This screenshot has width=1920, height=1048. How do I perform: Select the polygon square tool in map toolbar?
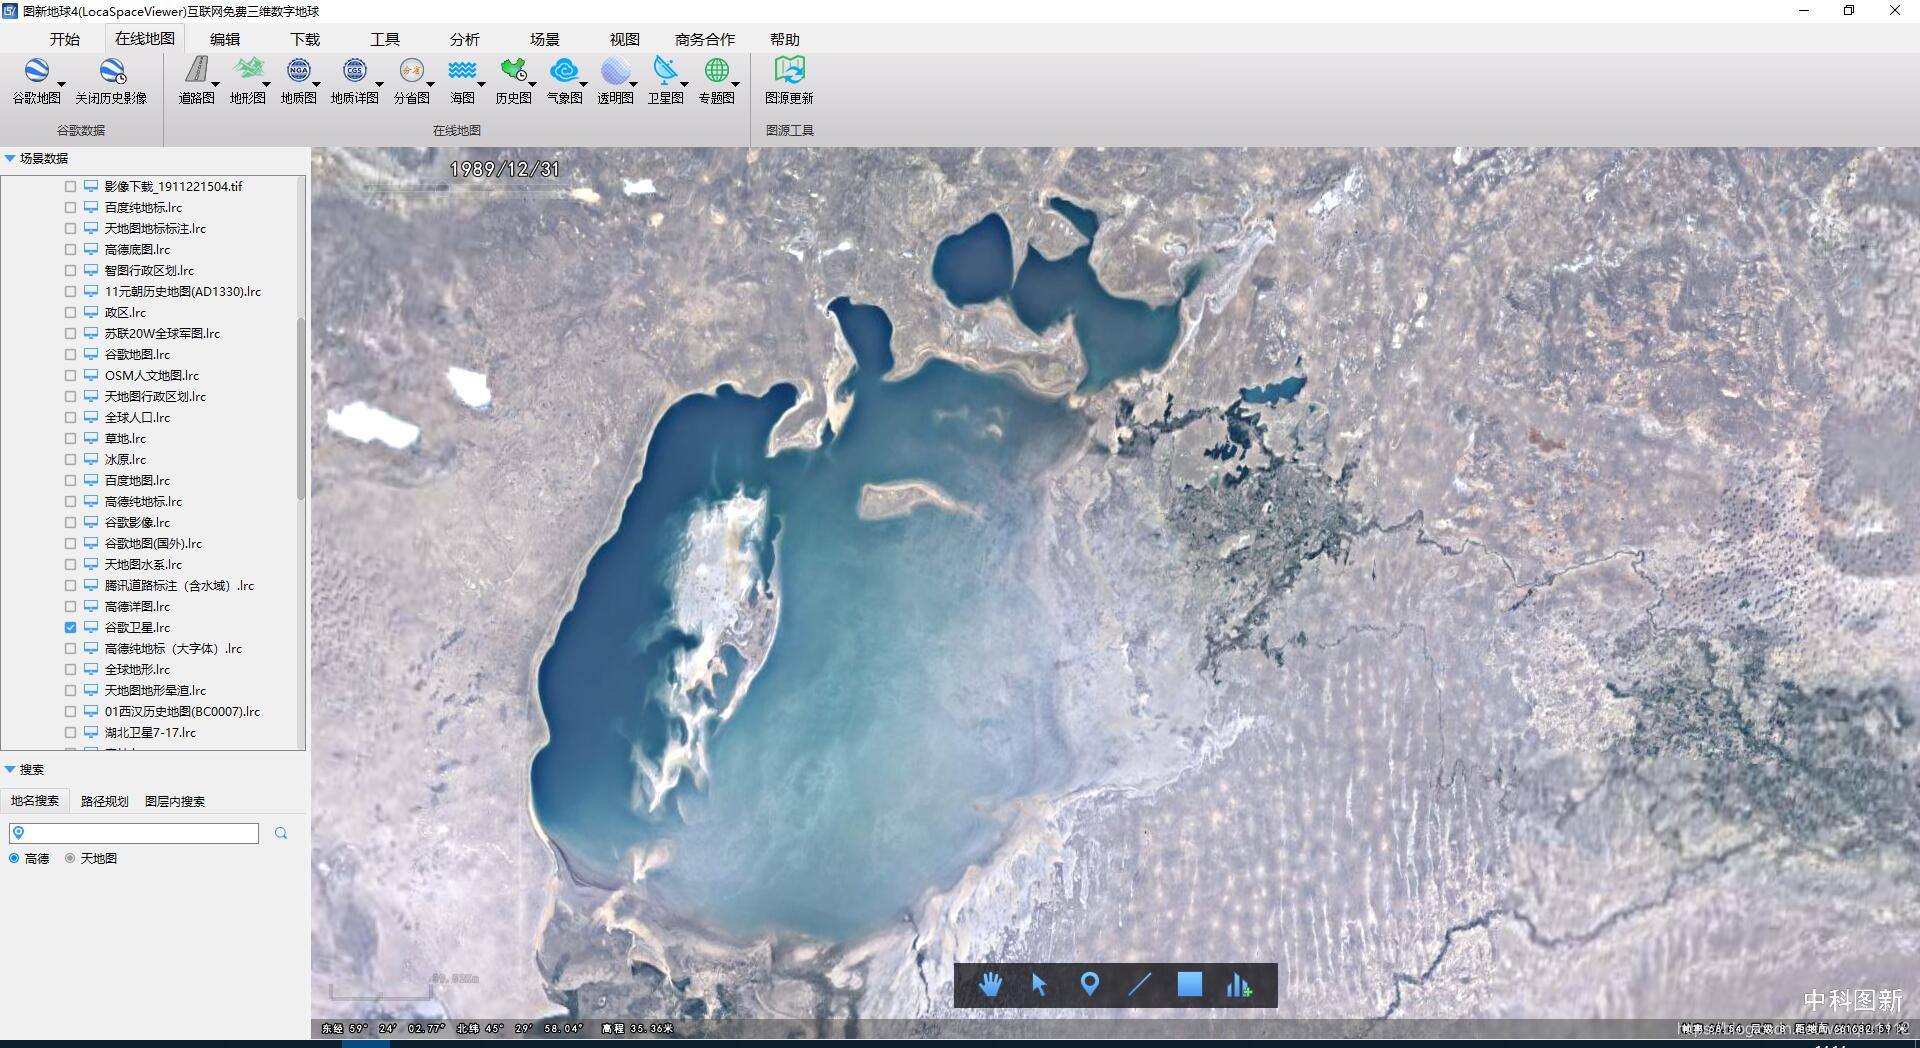coord(1189,985)
